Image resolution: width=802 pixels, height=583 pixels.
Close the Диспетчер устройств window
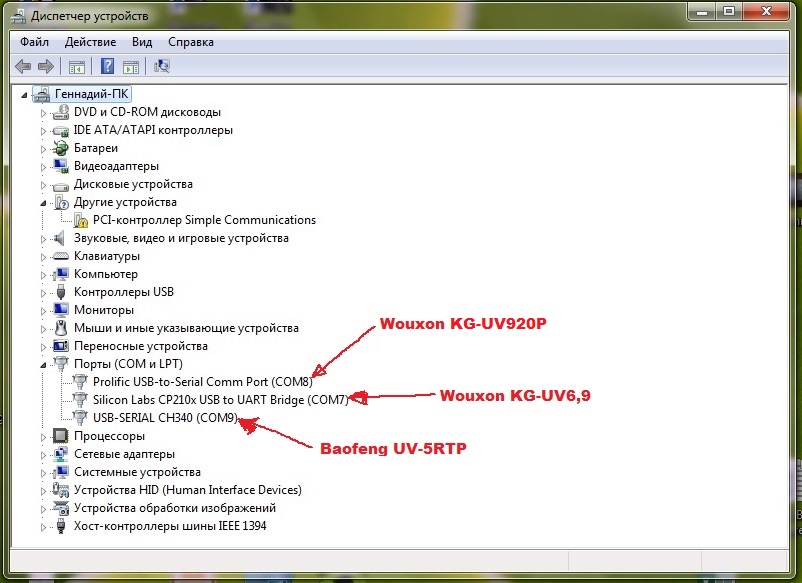(766, 12)
